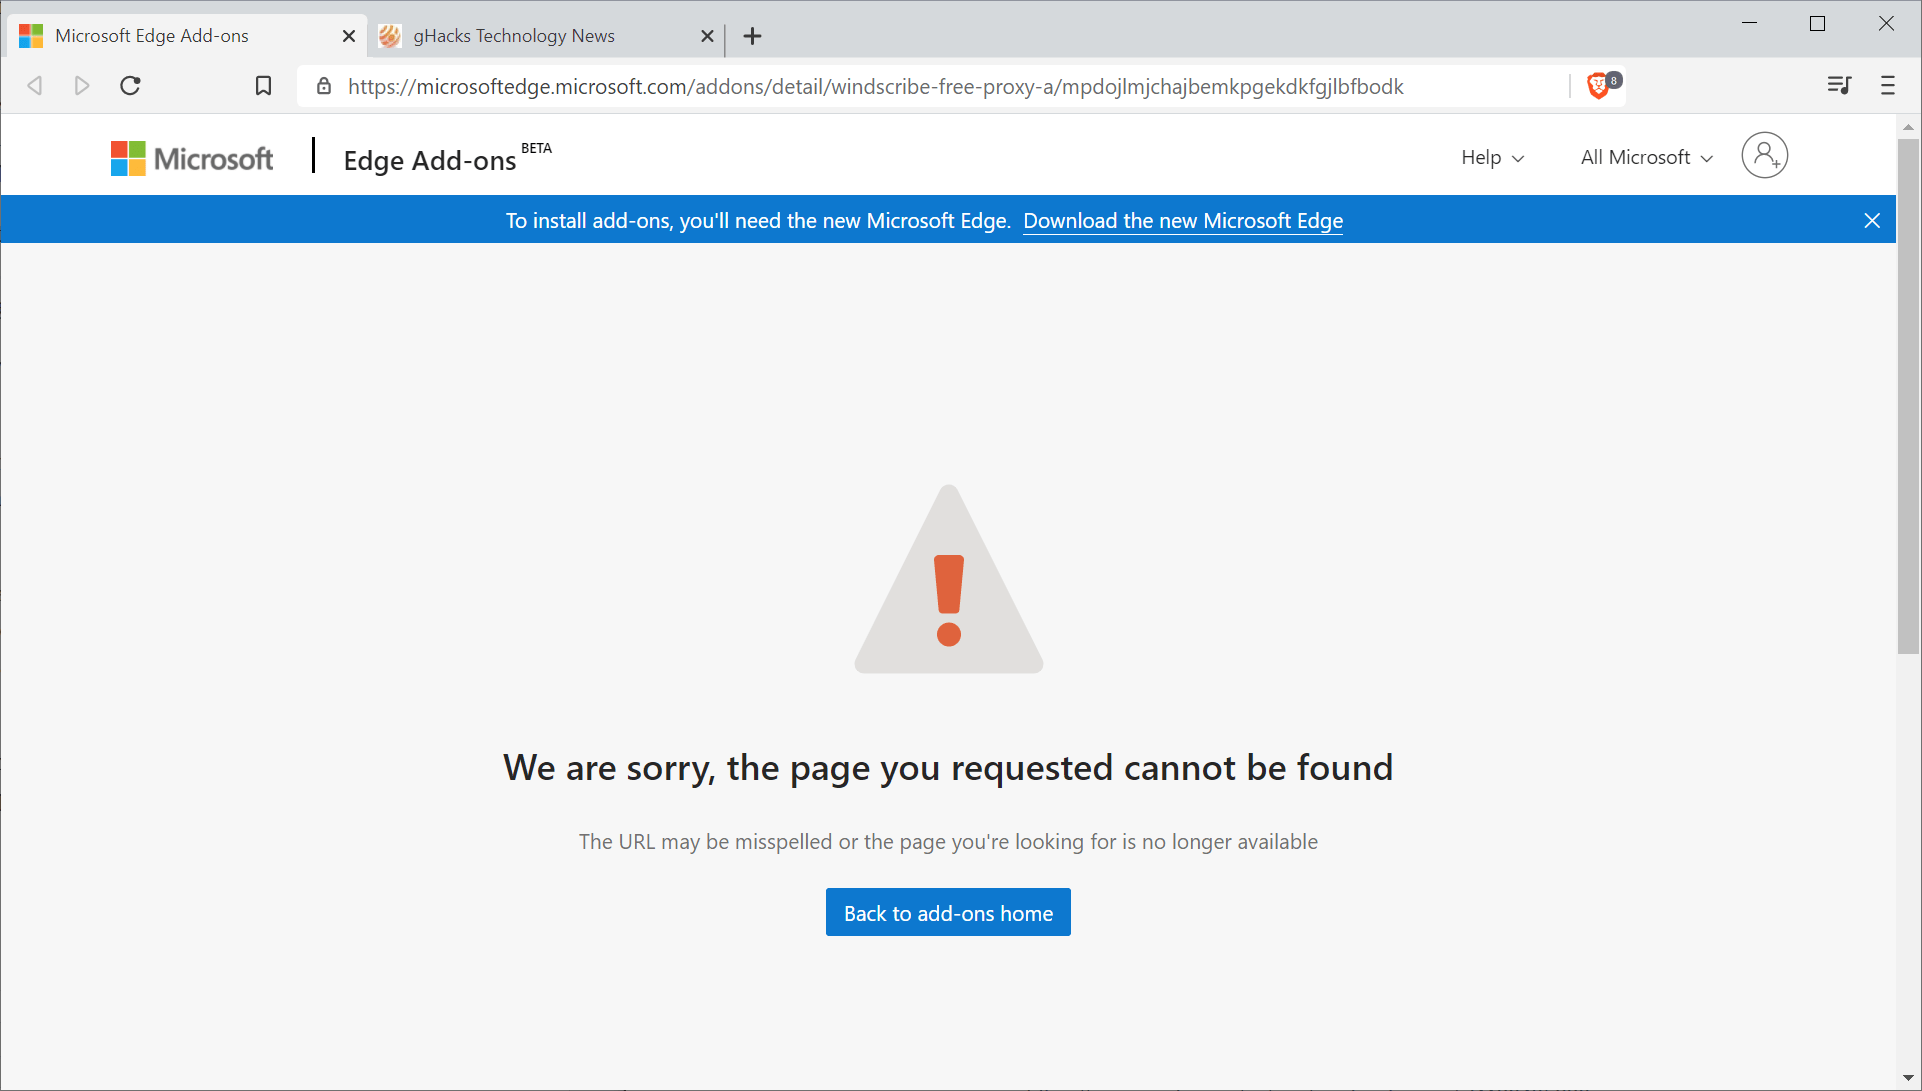Click the Microsoft logo

point(192,158)
